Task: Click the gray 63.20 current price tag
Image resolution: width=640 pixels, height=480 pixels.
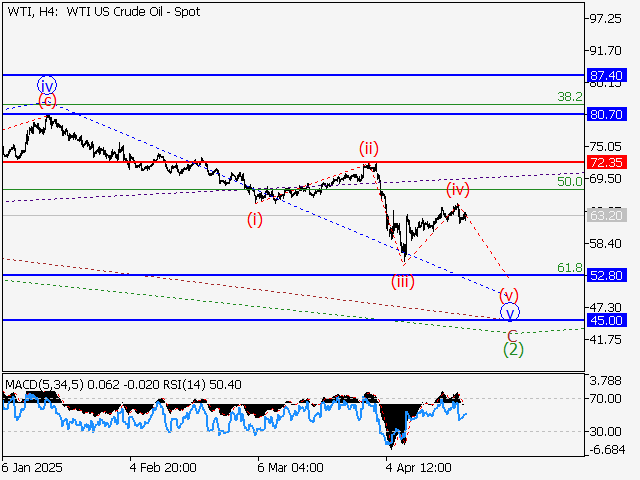Action: coord(607,215)
